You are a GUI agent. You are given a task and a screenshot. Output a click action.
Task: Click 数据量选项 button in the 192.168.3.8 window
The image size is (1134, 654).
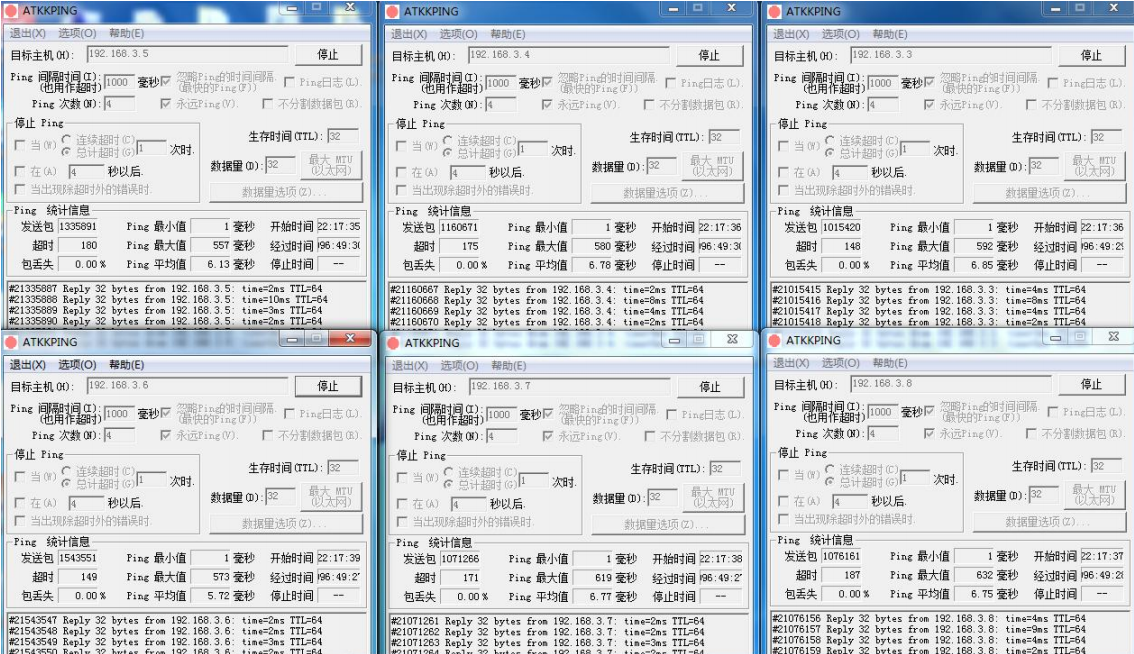[x=1049, y=522]
